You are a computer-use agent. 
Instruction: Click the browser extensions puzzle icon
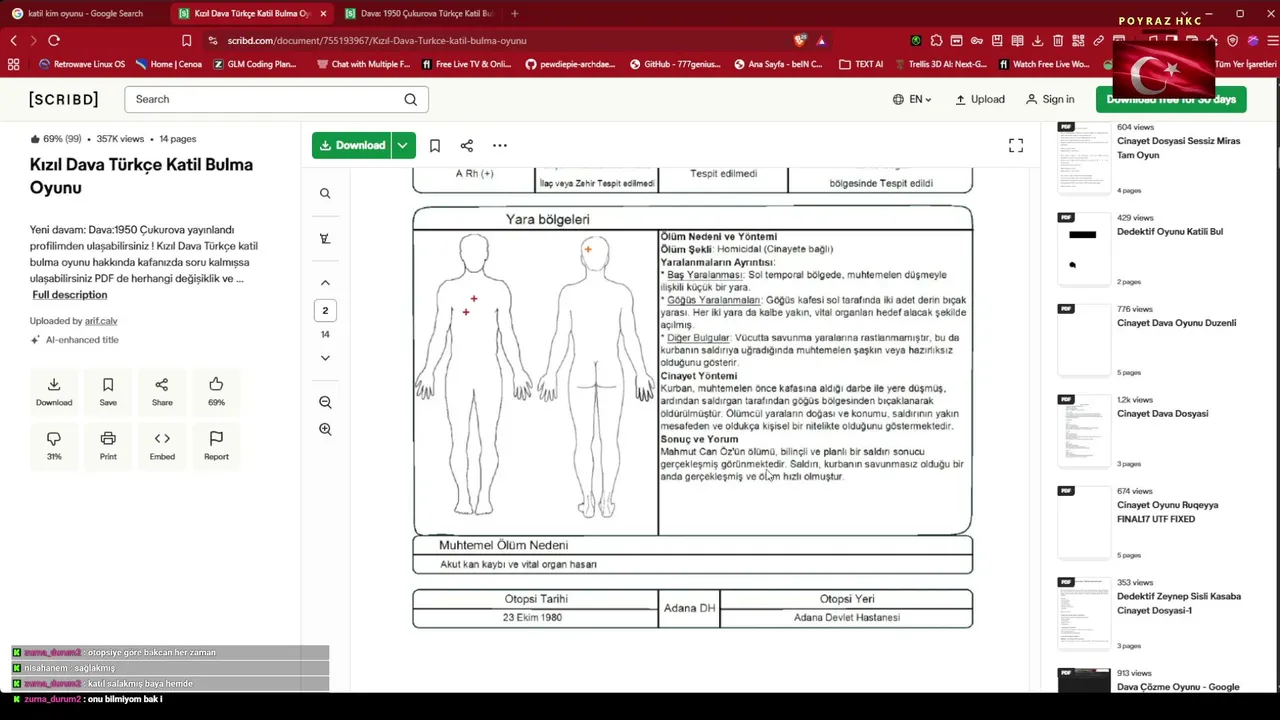936,40
